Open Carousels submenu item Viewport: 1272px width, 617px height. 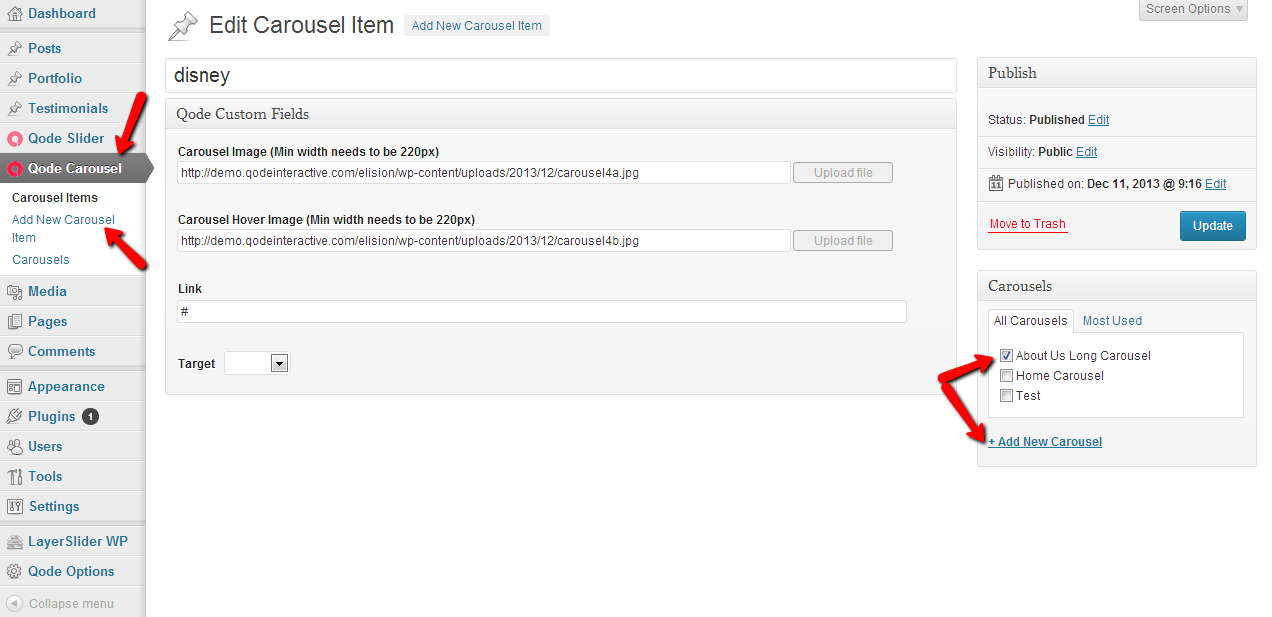click(x=41, y=260)
